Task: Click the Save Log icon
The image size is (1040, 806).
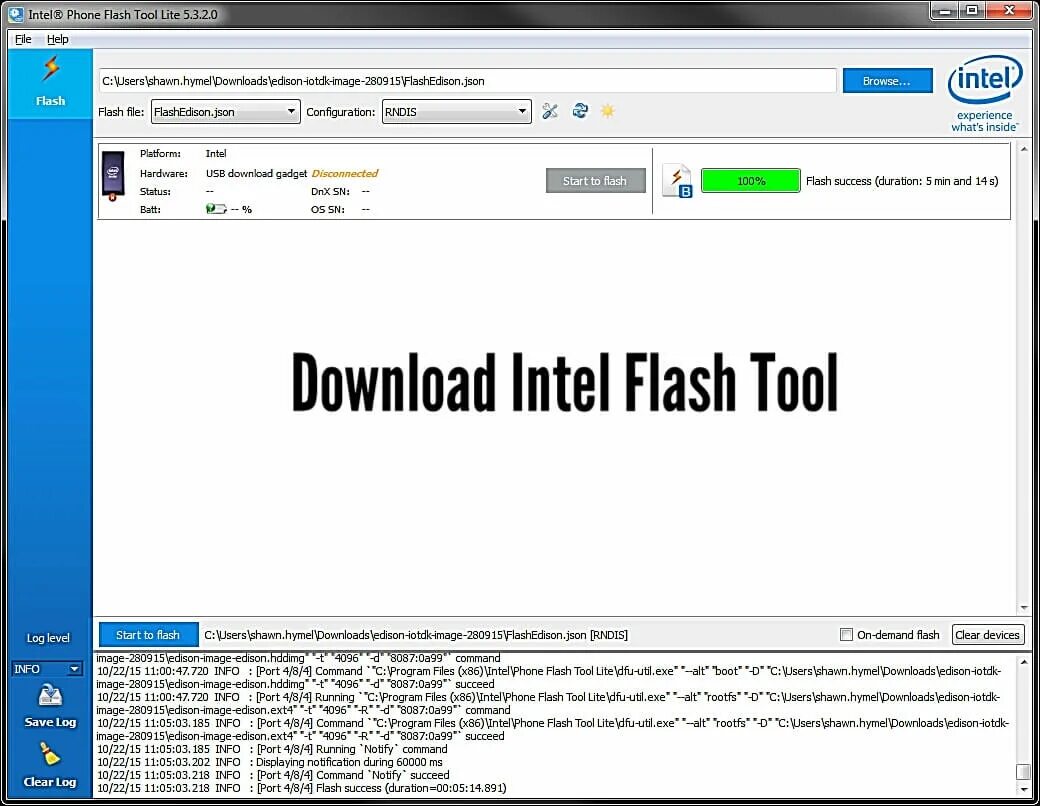Action: (50, 695)
